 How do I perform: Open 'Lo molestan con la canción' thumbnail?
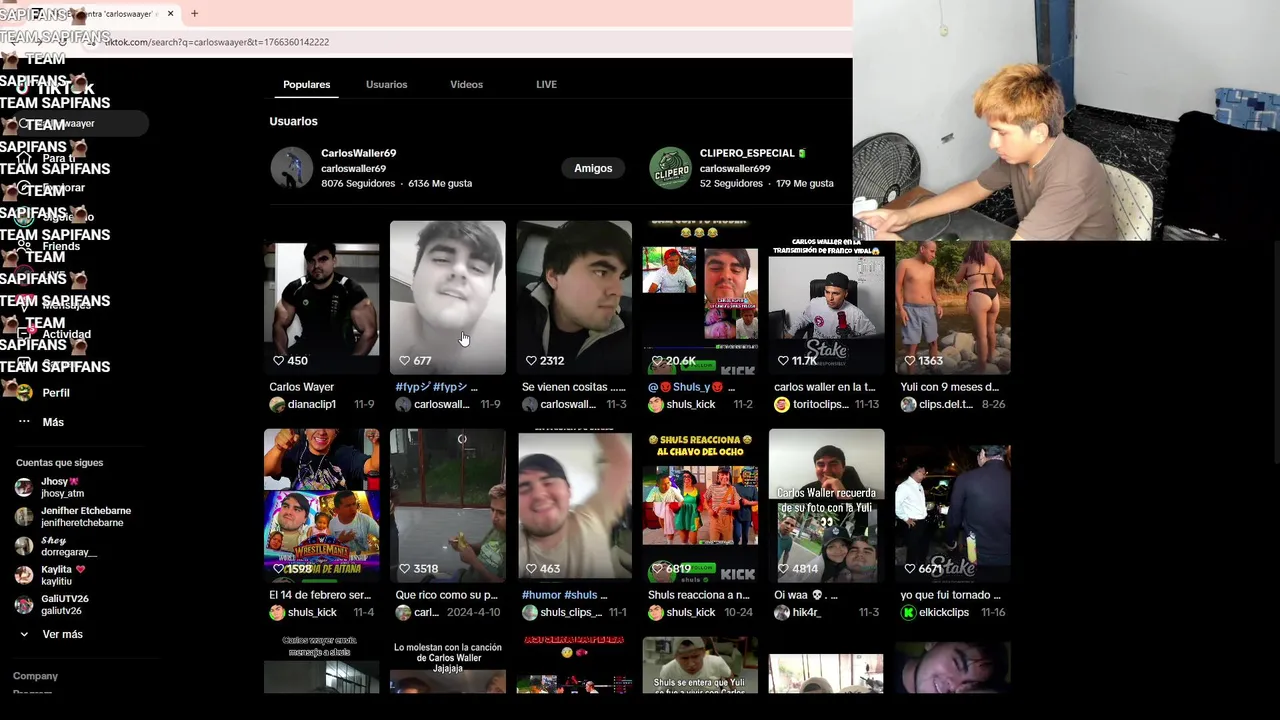click(447, 665)
